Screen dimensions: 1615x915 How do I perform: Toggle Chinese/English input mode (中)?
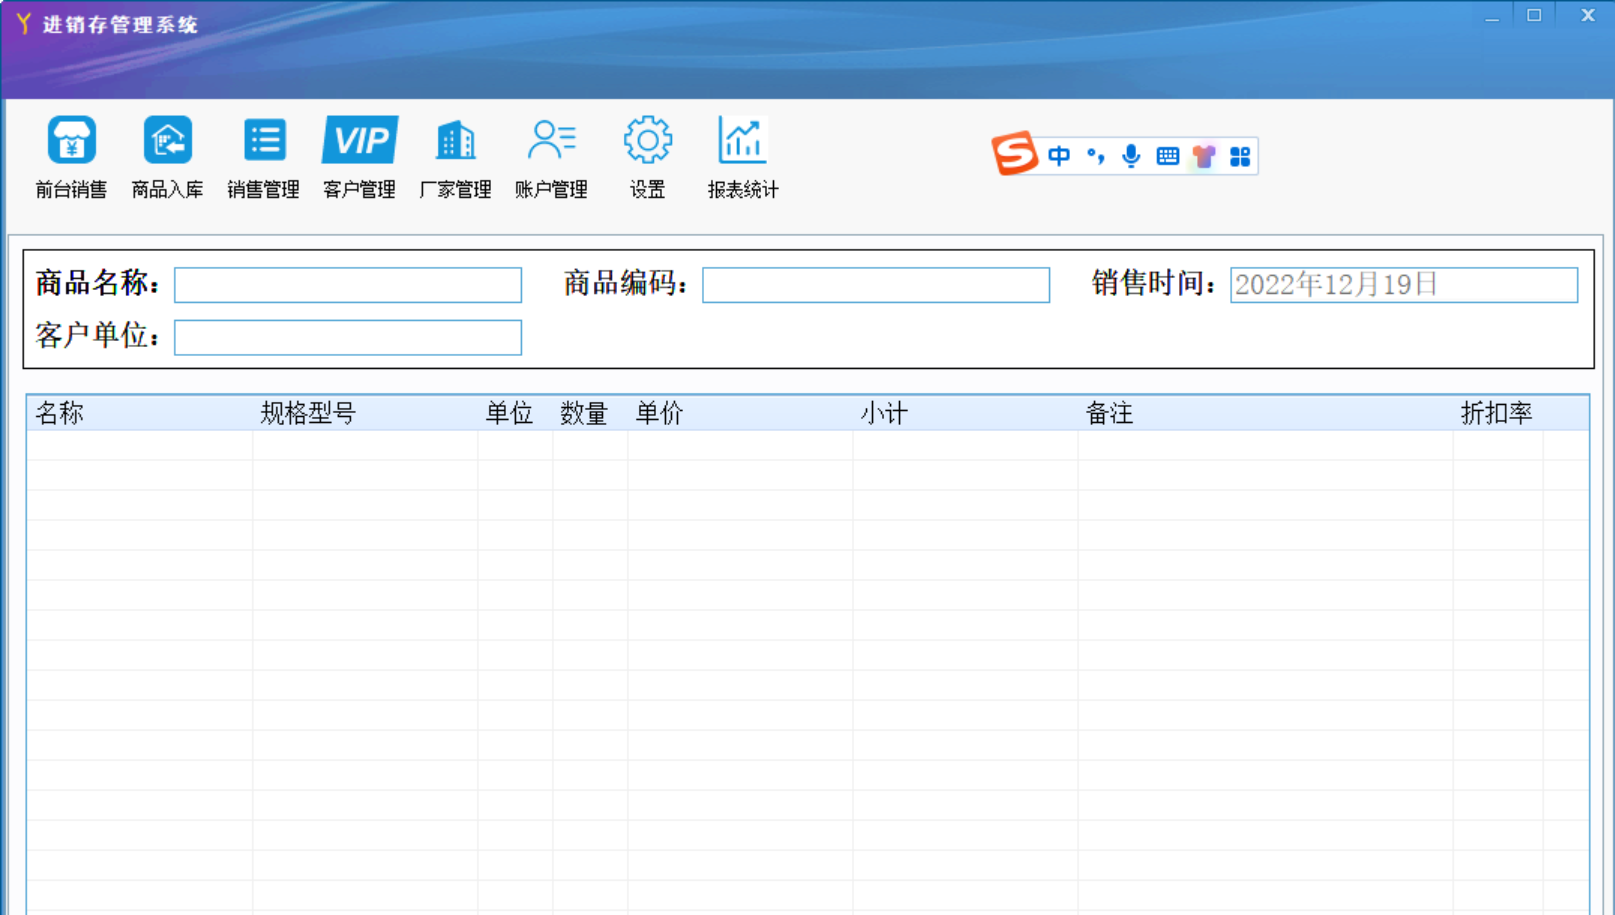pos(1059,156)
